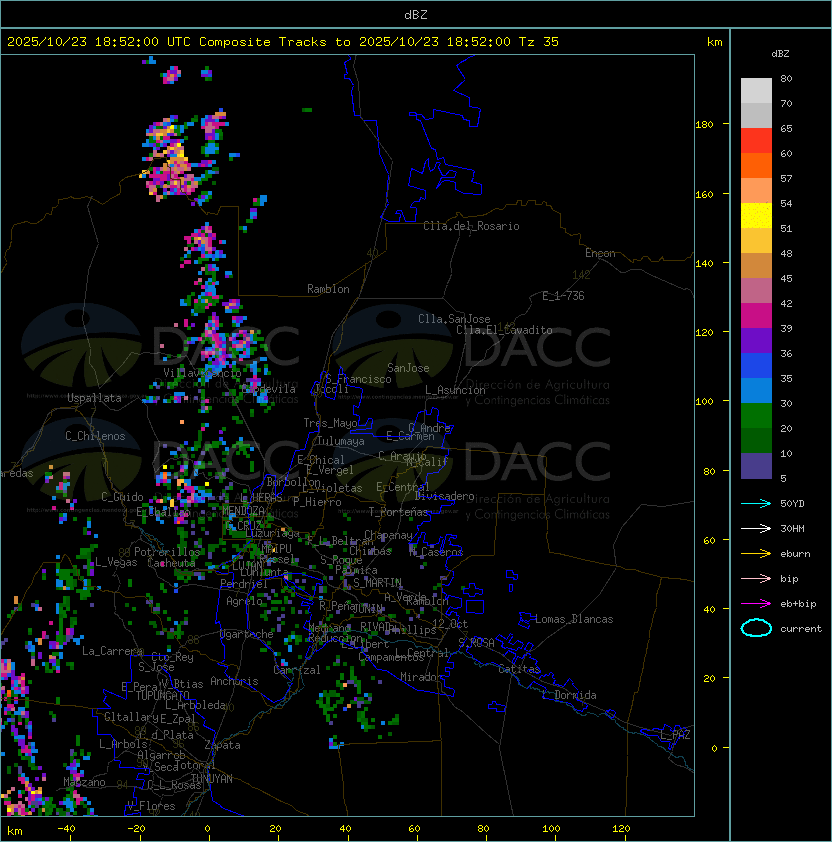Image resolution: width=832 pixels, height=842 pixels.
Task: Pick the magenta 39-42 dBZ color swatch
Action: point(756,316)
